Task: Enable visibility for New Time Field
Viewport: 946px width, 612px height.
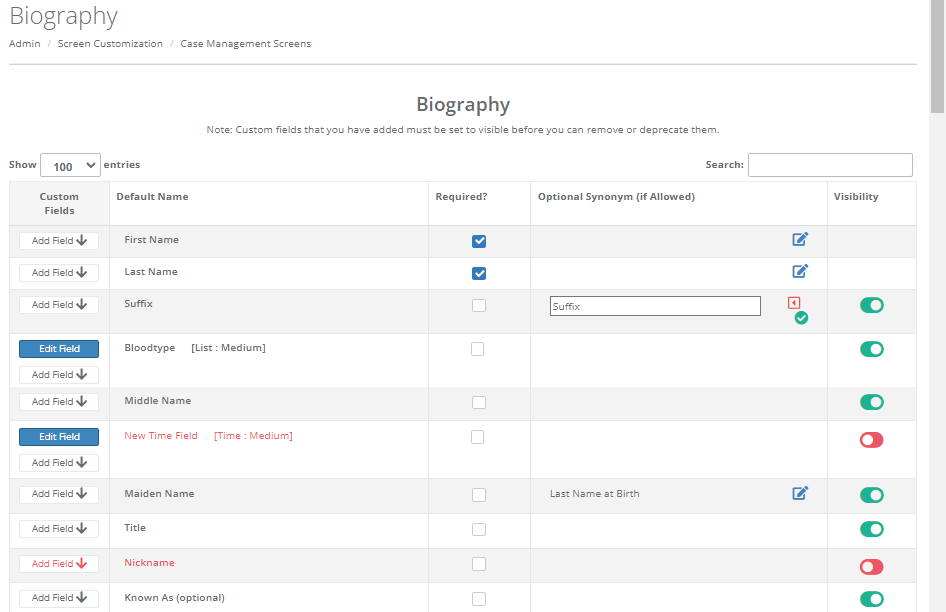Action: (x=871, y=439)
